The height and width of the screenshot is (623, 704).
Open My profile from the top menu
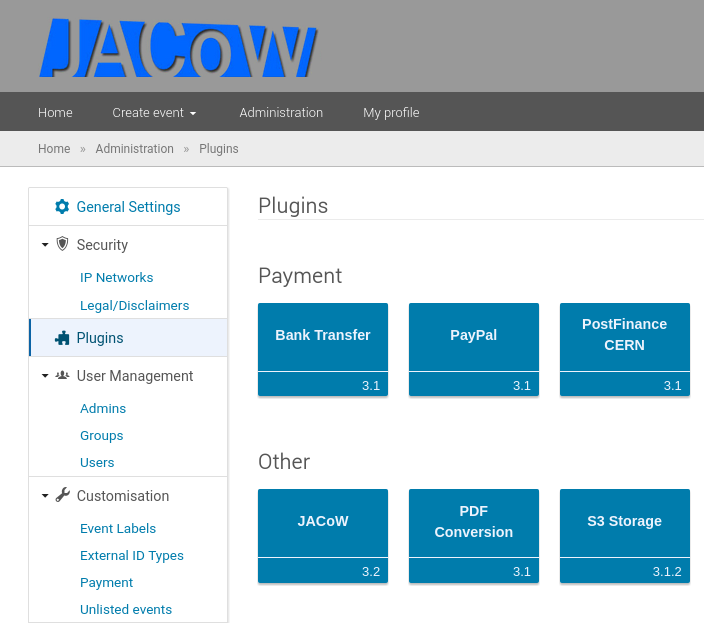(x=391, y=113)
